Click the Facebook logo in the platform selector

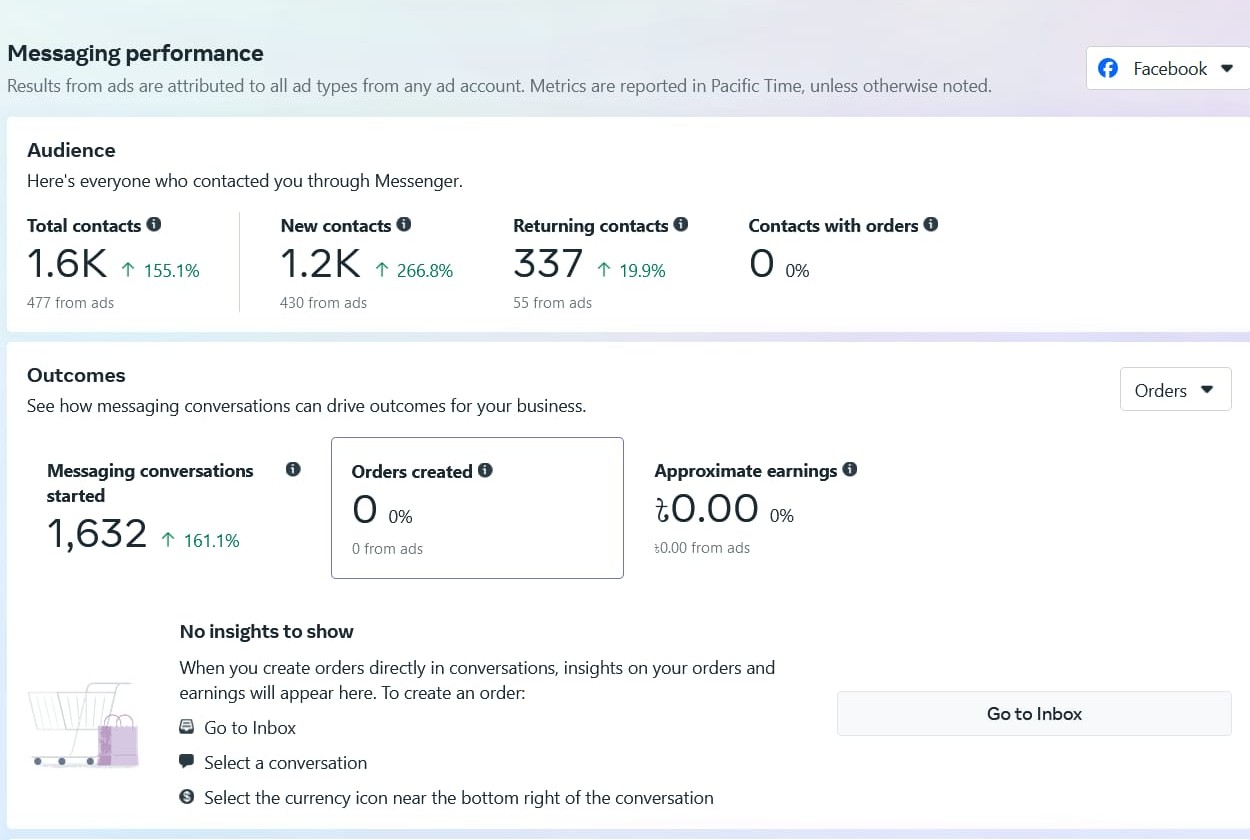pyautogui.click(x=1108, y=69)
